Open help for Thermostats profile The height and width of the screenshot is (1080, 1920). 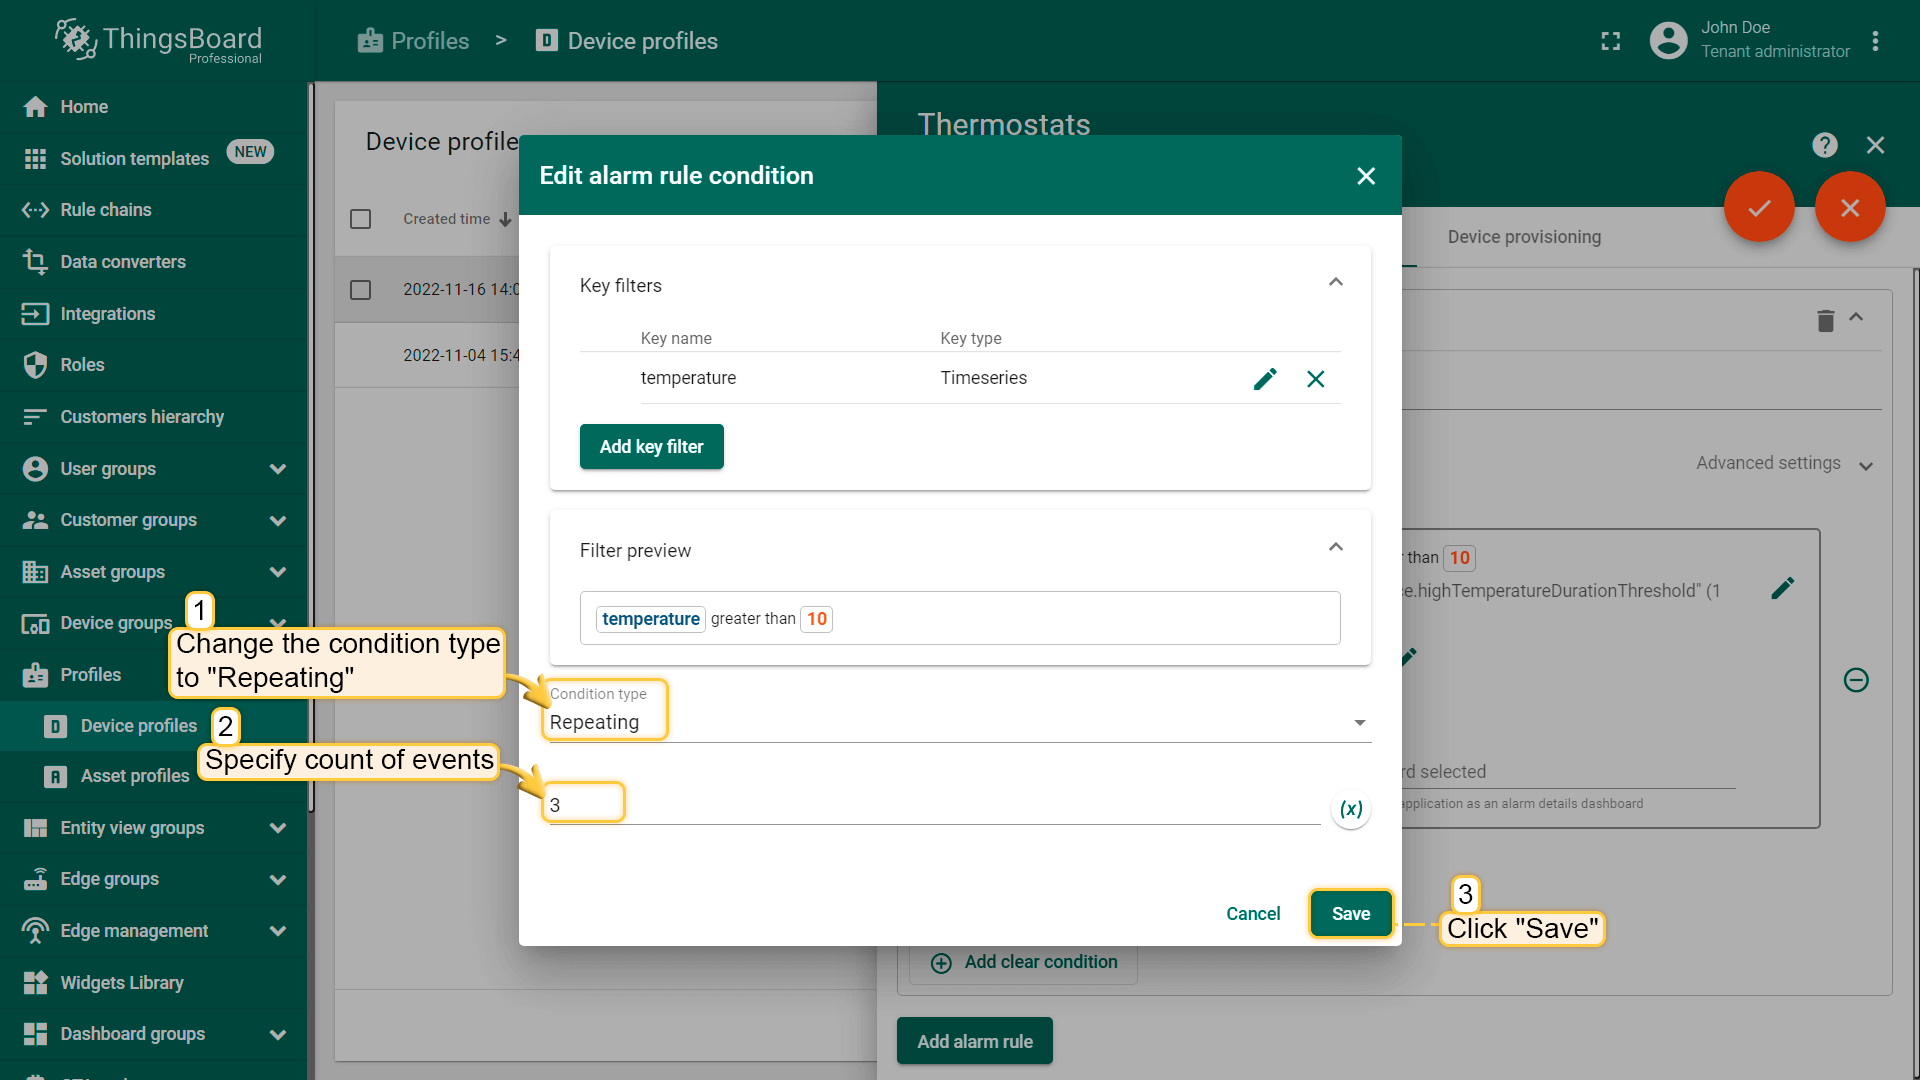tap(1825, 146)
